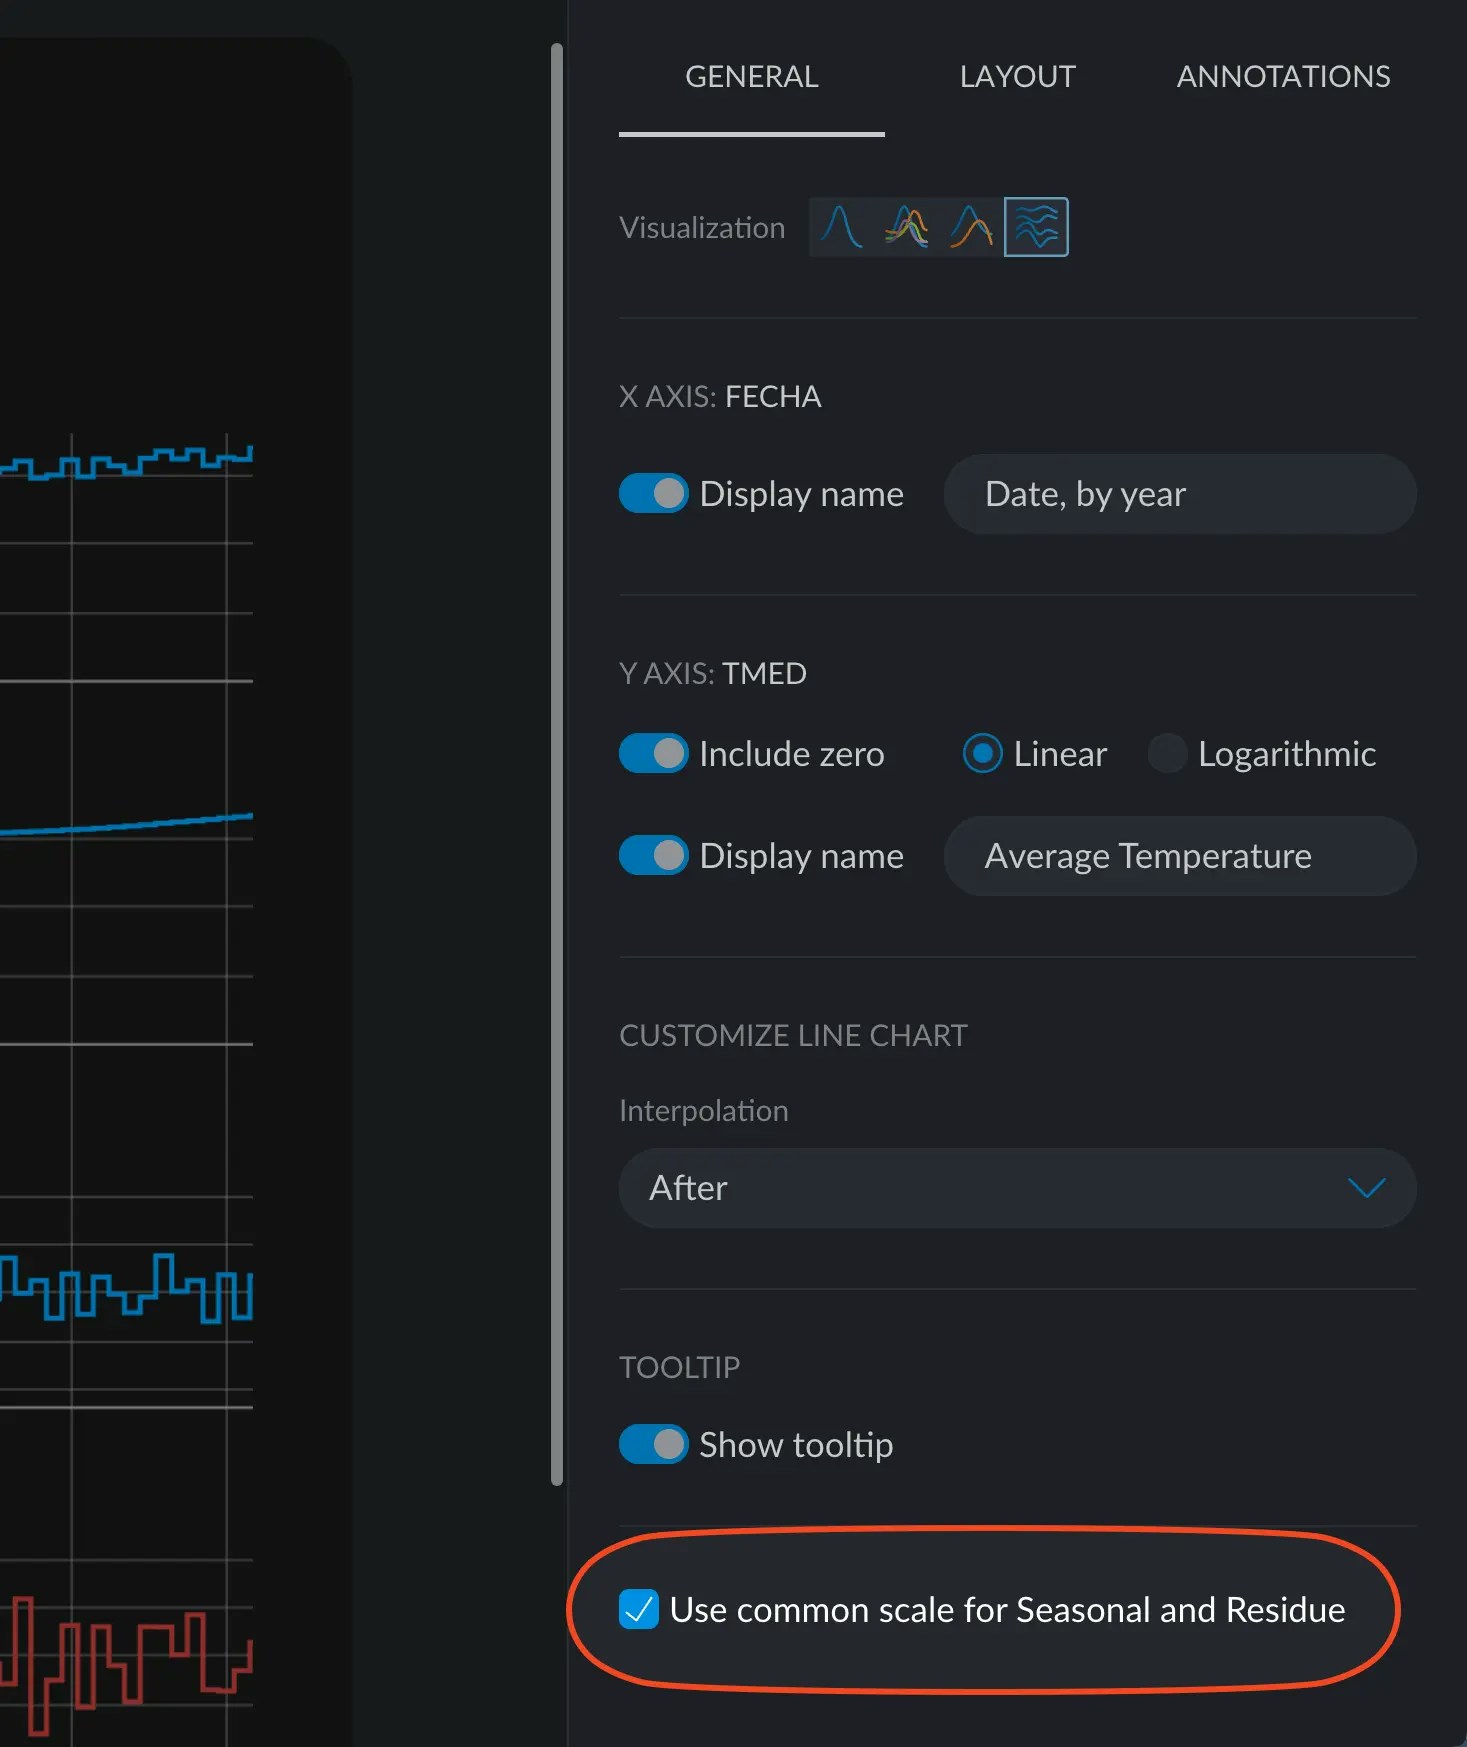1467x1747 pixels.
Task: Edit the 'Average Temperature' name field
Action: tap(1180, 856)
